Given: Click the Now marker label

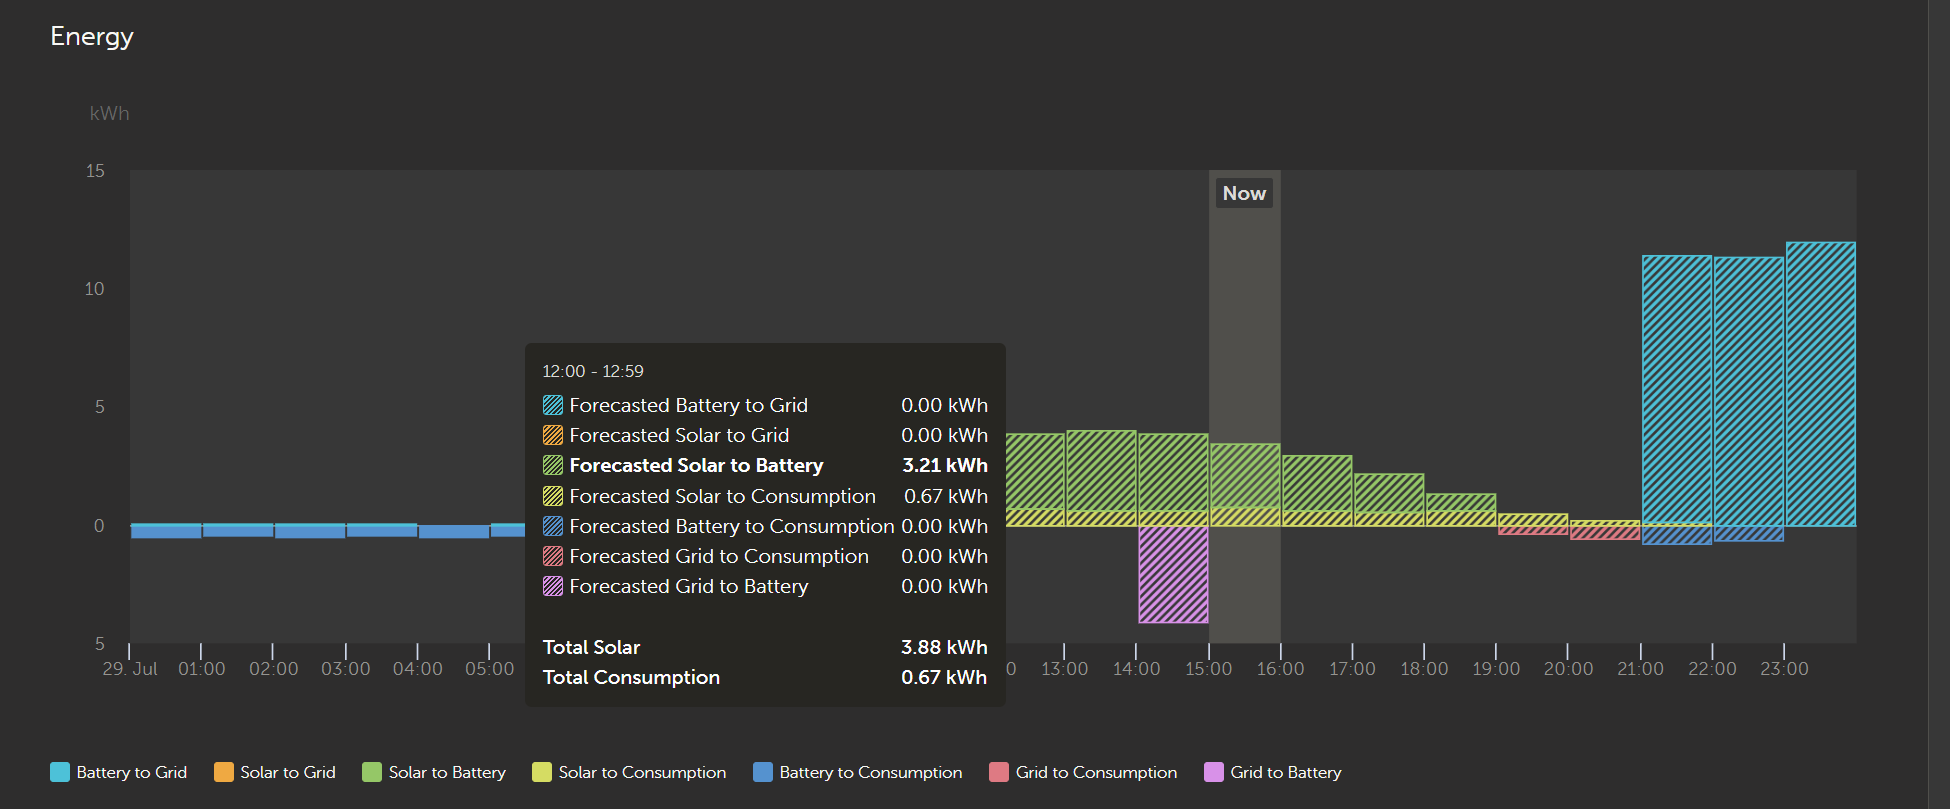Looking at the screenshot, I should point(1244,193).
